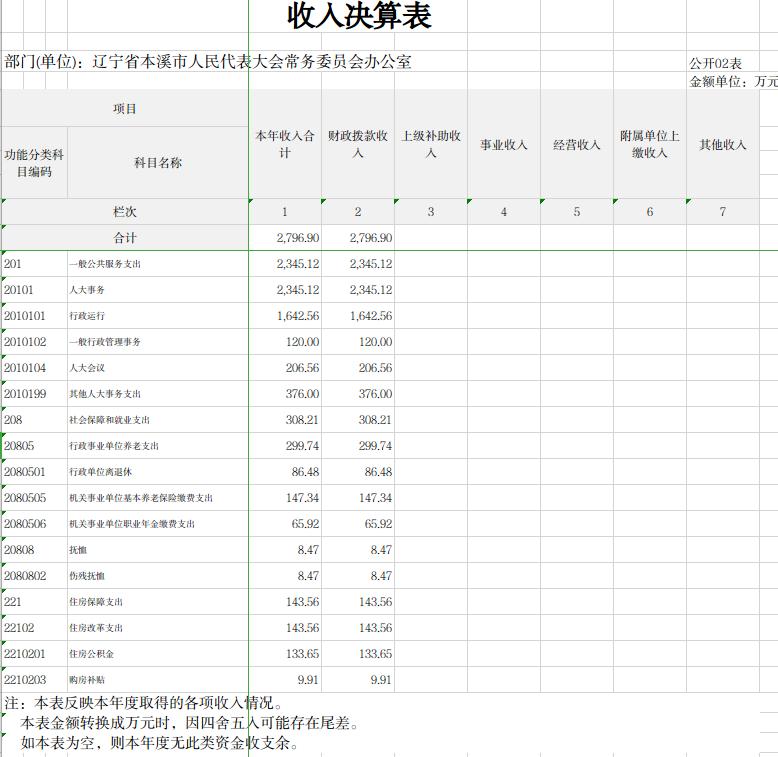Click the 项目 header cell

point(125,109)
